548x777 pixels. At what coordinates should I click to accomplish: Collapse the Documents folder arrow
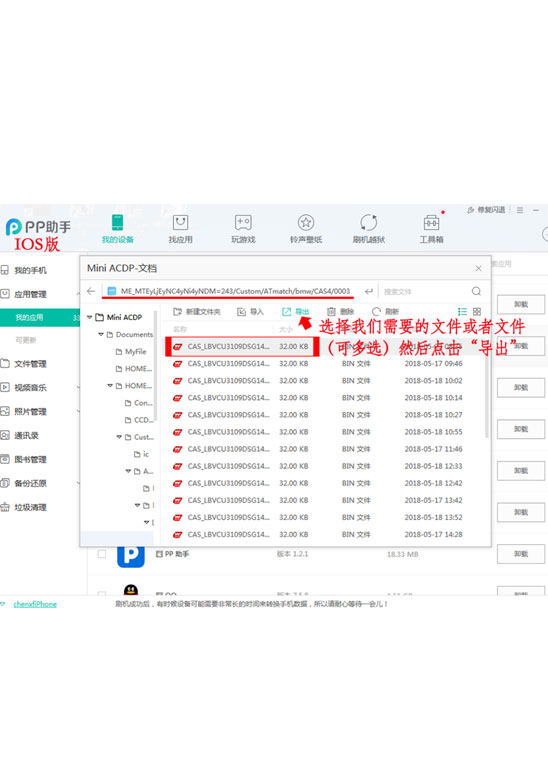(101, 334)
